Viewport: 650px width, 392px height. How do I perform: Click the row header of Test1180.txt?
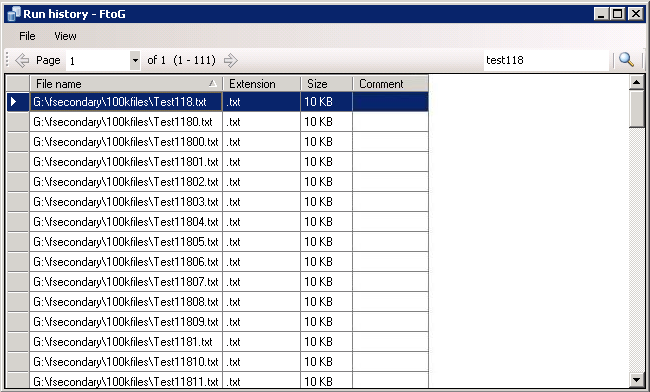[18, 122]
